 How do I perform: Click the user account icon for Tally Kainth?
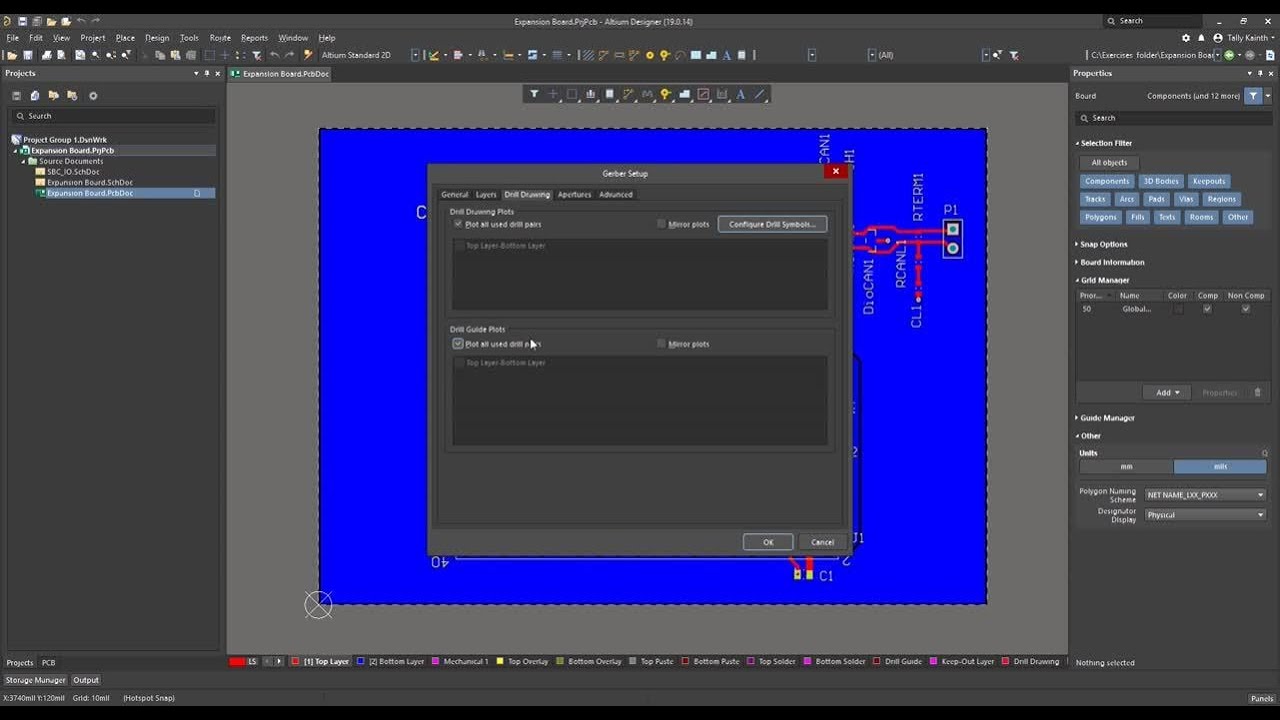click(1218, 38)
